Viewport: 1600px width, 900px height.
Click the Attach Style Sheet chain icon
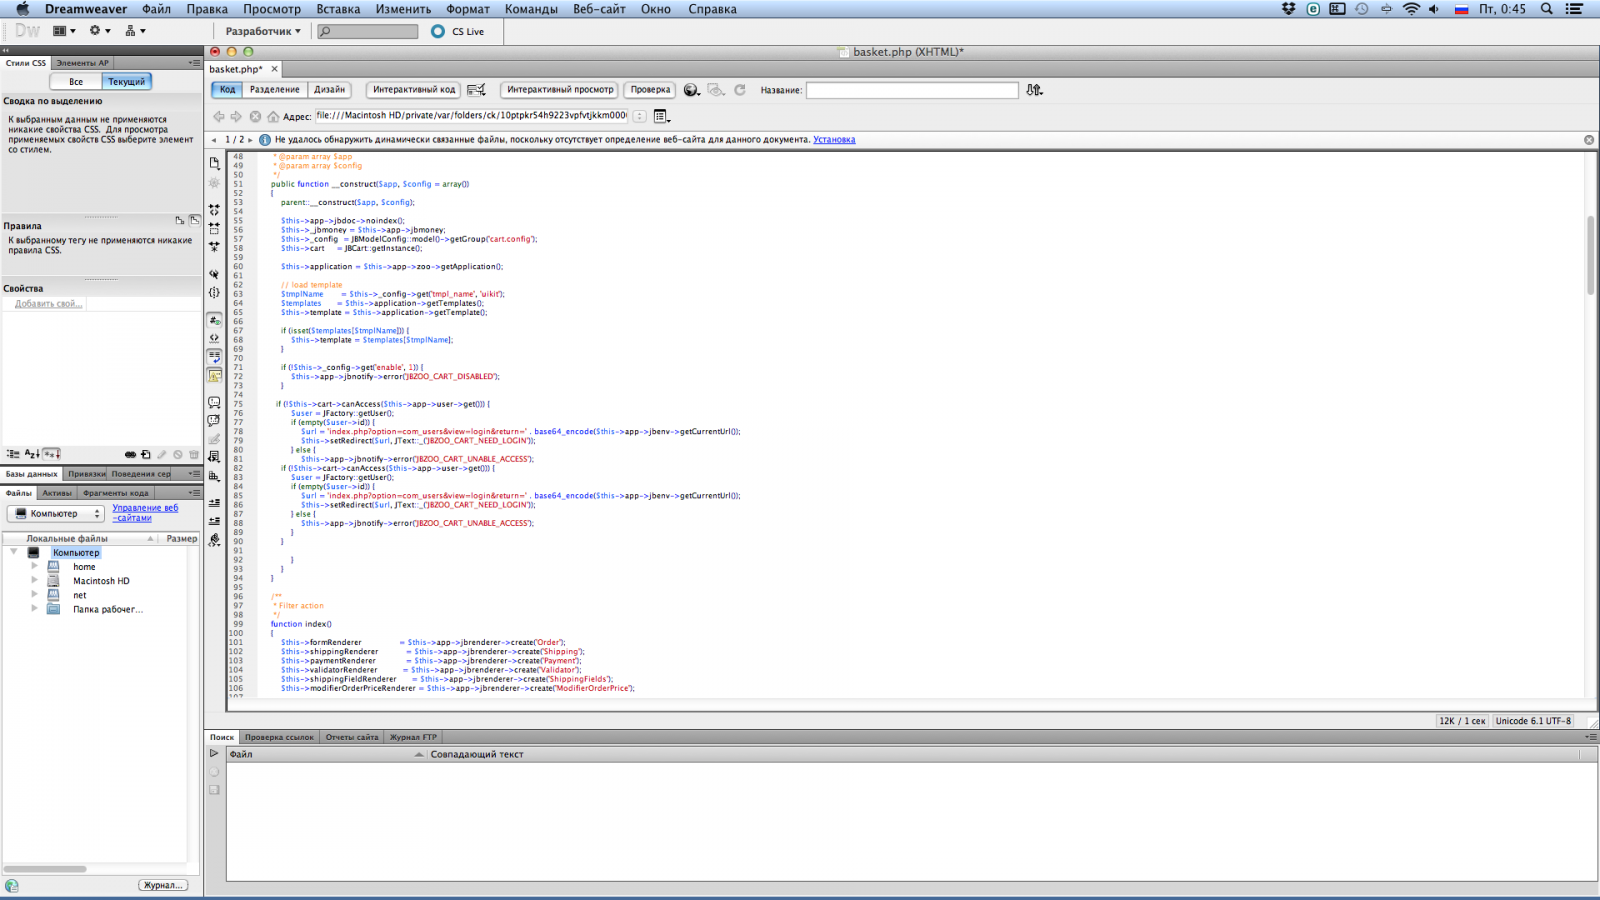130,454
